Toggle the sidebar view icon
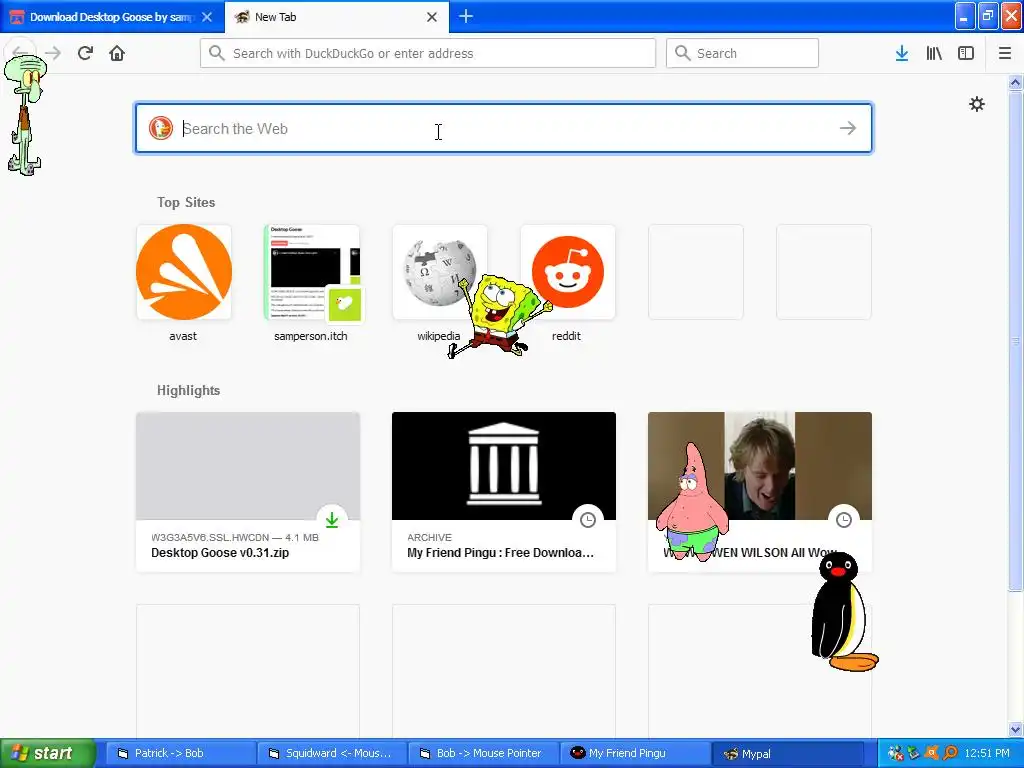 pos(966,54)
